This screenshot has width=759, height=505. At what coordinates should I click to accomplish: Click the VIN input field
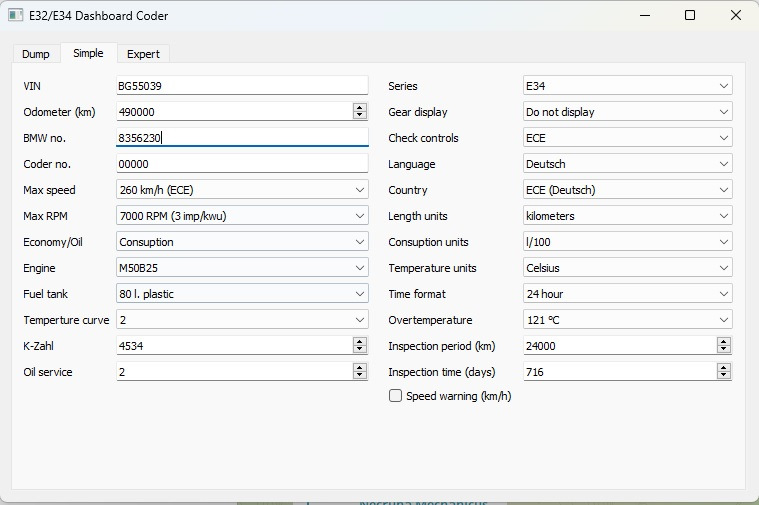coord(242,86)
